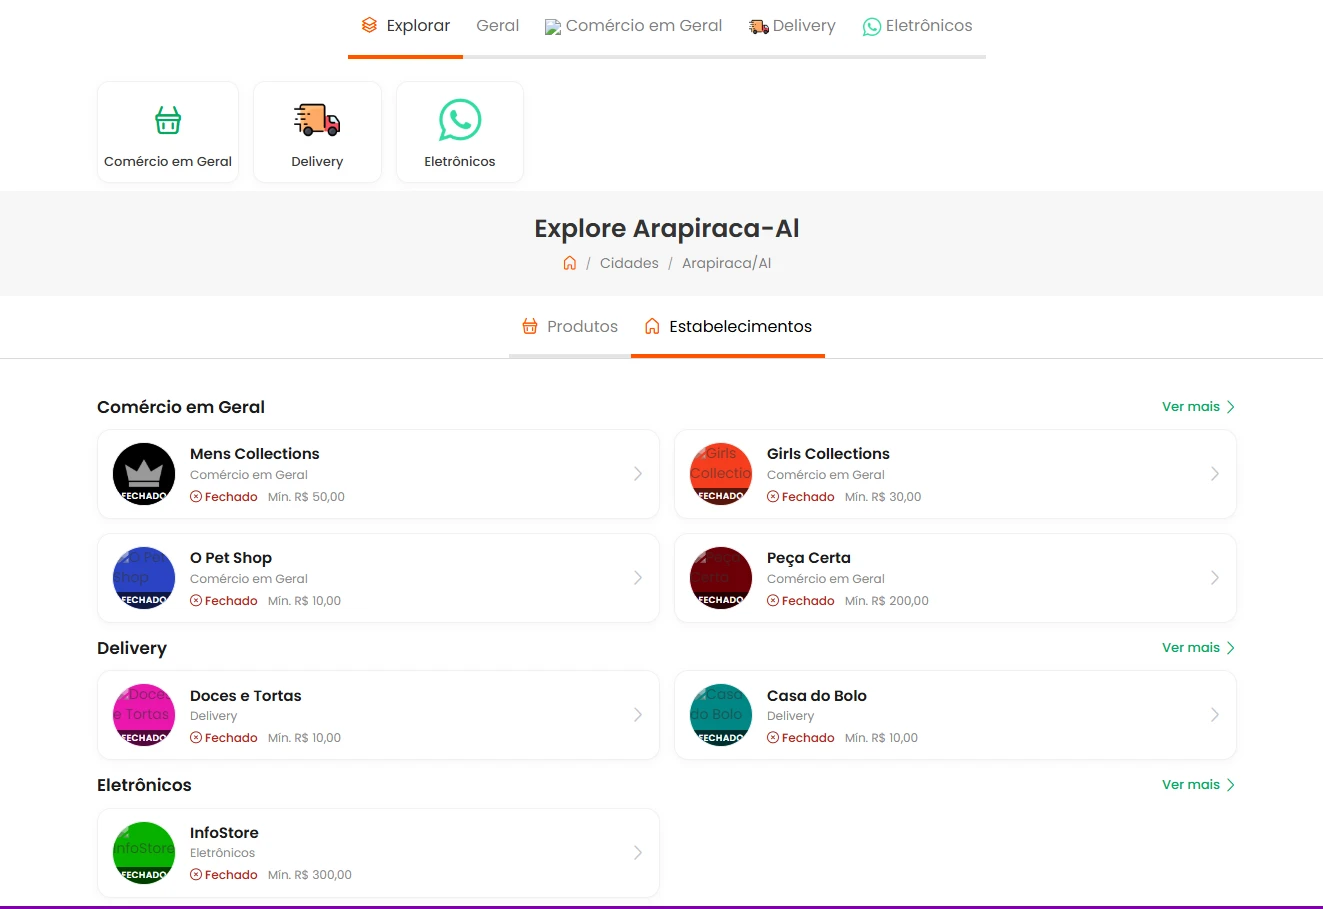The height and width of the screenshot is (909, 1323).
Task: Click the Casa do Bolo store name
Action: point(817,696)
